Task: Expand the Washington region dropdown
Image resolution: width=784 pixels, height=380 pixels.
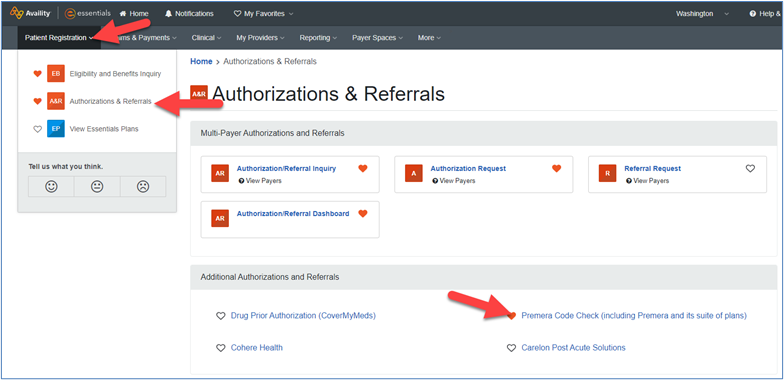Action: tap(702, 14)
